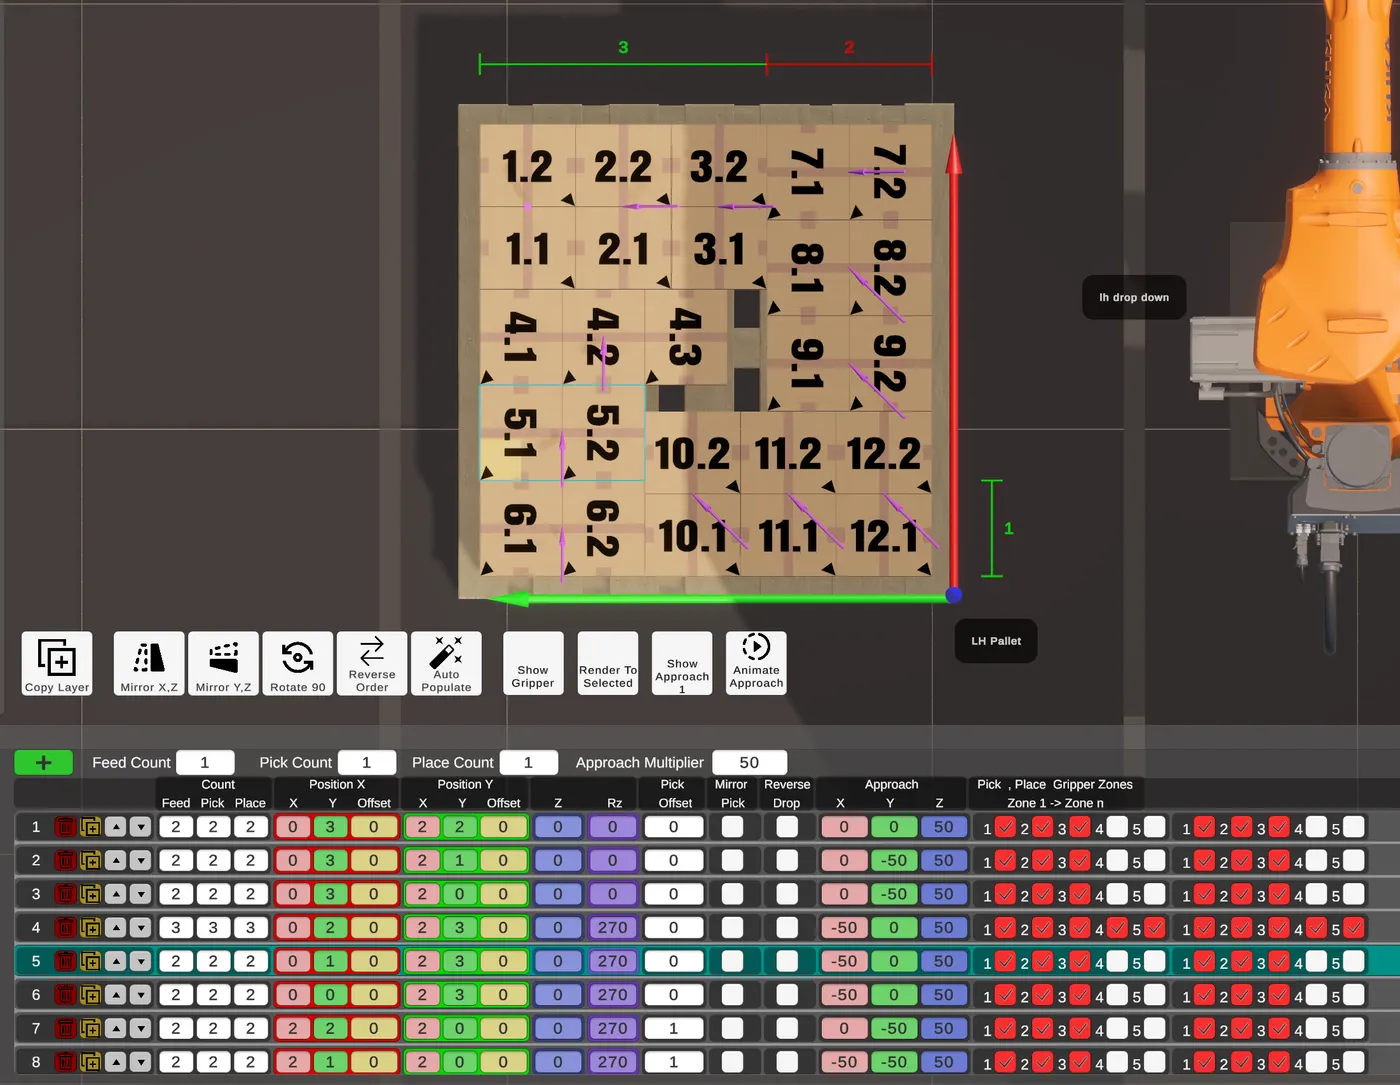Enable Reverse Drop checkbox in row 3
The width and height of the screenshot is (1400, 1085).
click(x=787, y=894)
